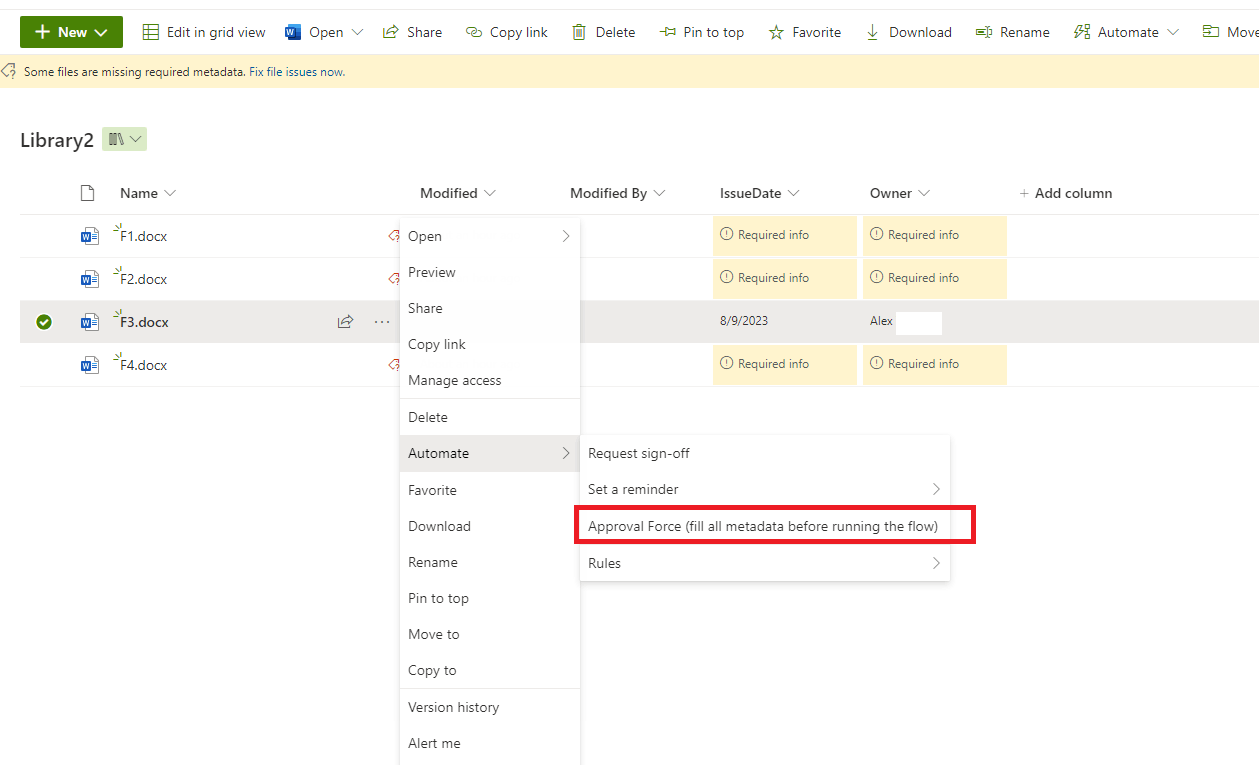Viewport: 1259px width, 765px height.
Task: Select Request sign-off in the Automate submenu
Action: (638, 452)
